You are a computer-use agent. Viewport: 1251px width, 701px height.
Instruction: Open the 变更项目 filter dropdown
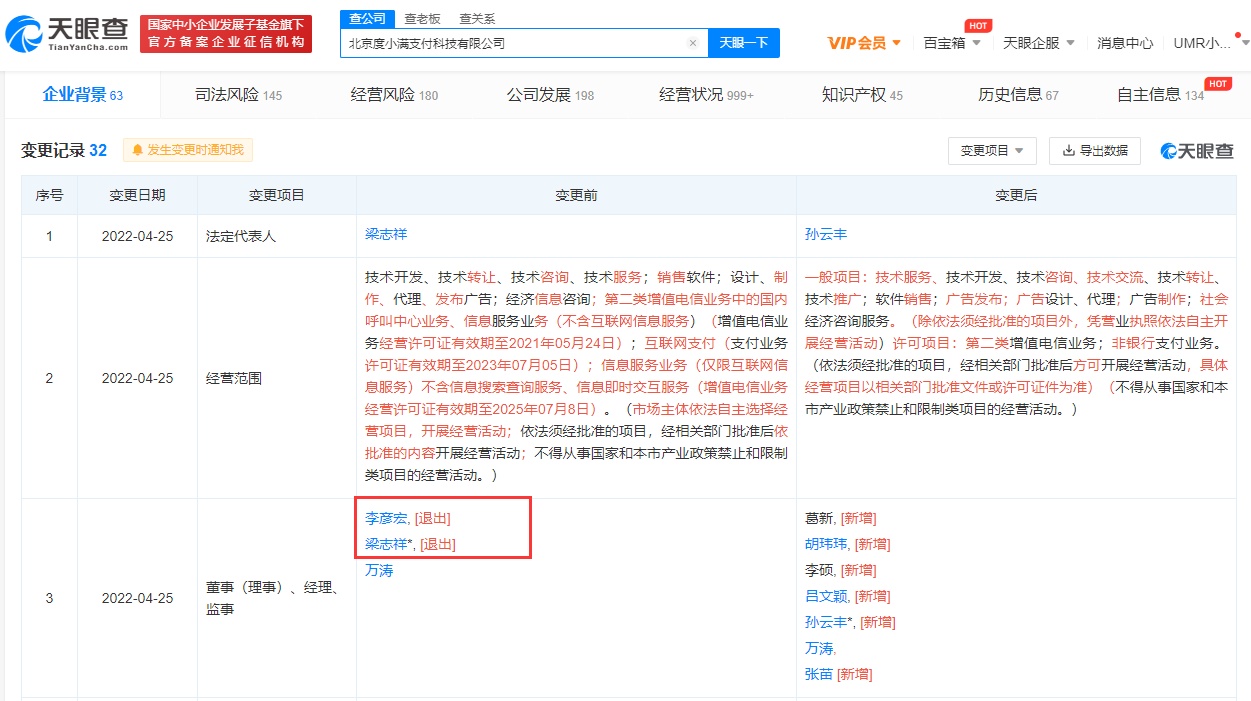tap(992, 150)
